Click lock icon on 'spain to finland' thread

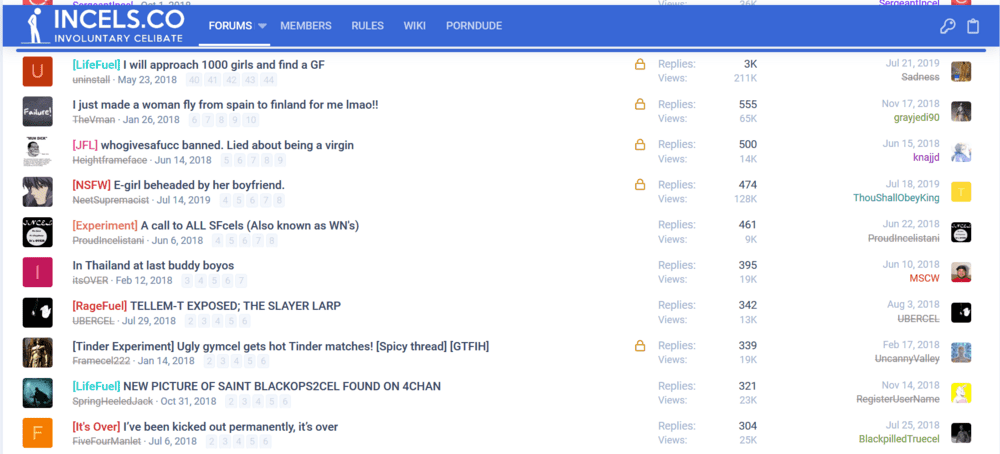tap(640, 105)
